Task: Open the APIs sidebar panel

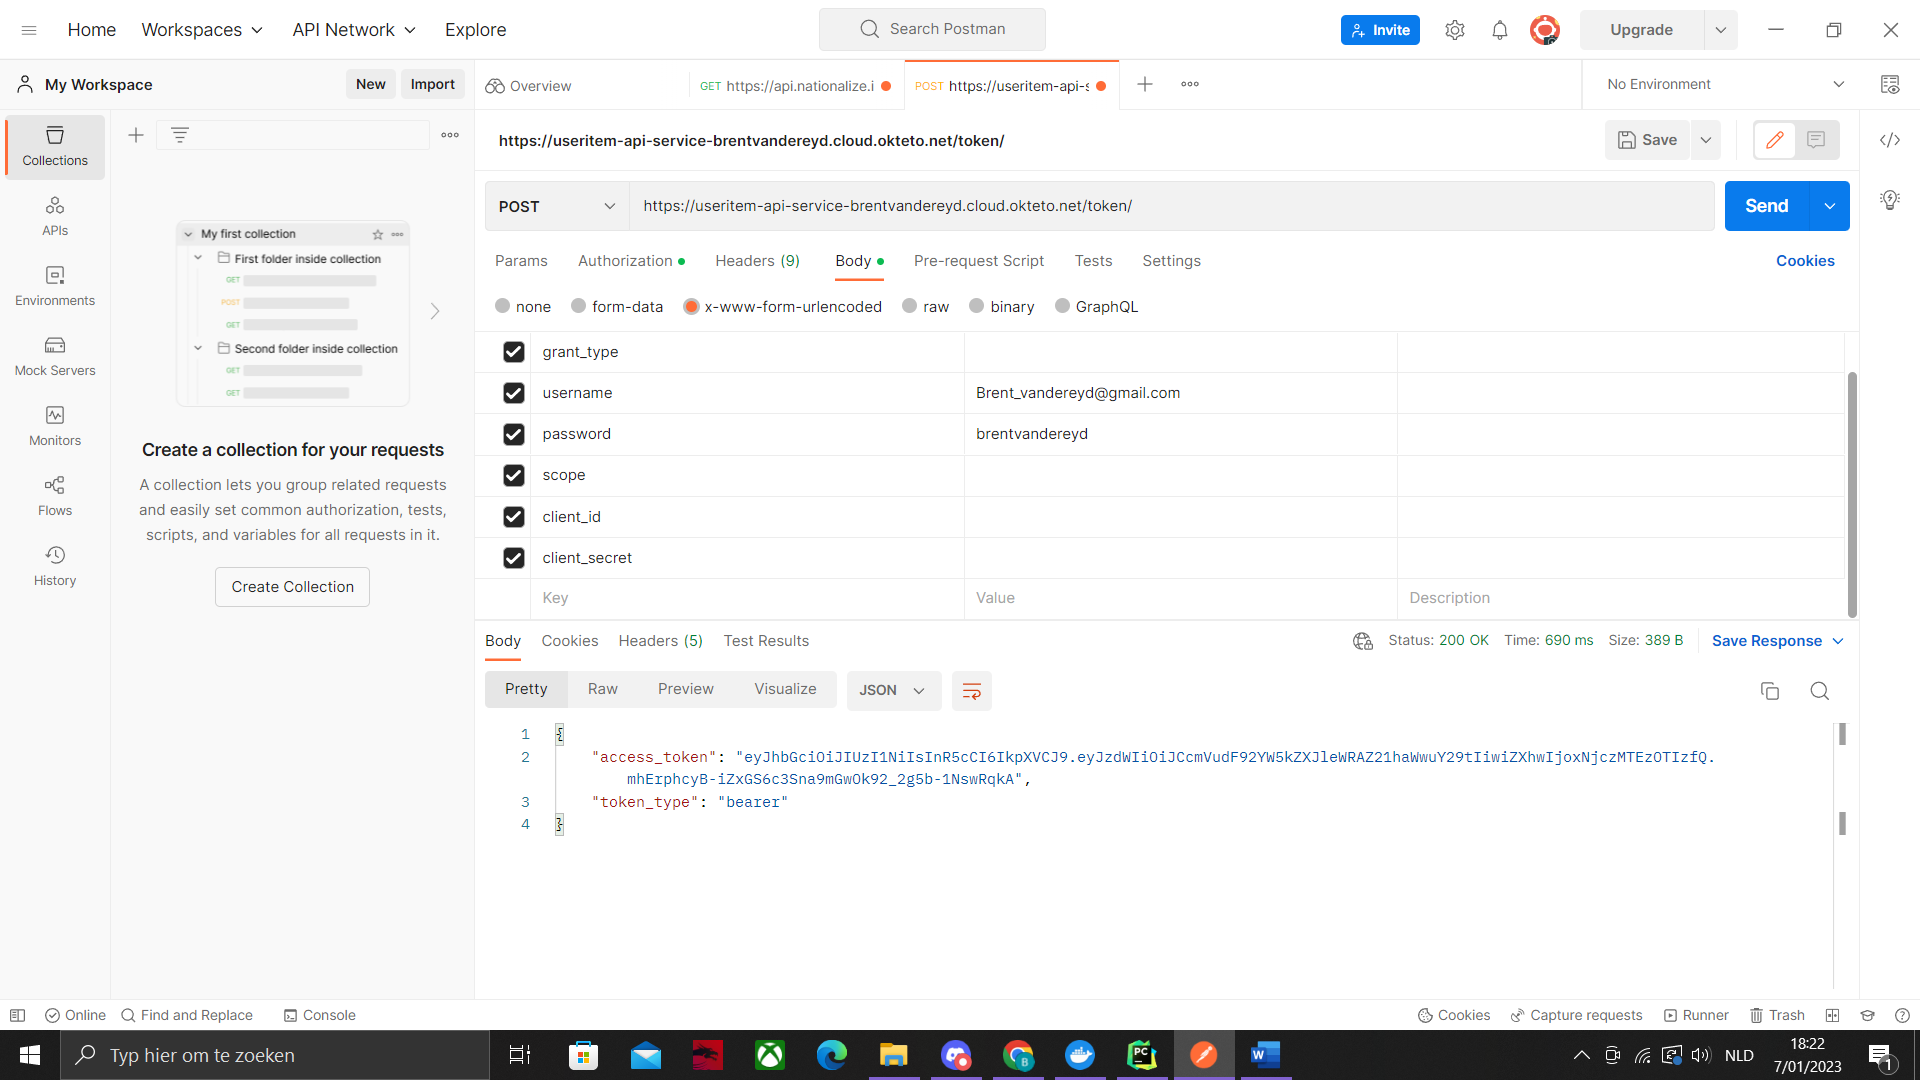Action: tap(54, 215)
